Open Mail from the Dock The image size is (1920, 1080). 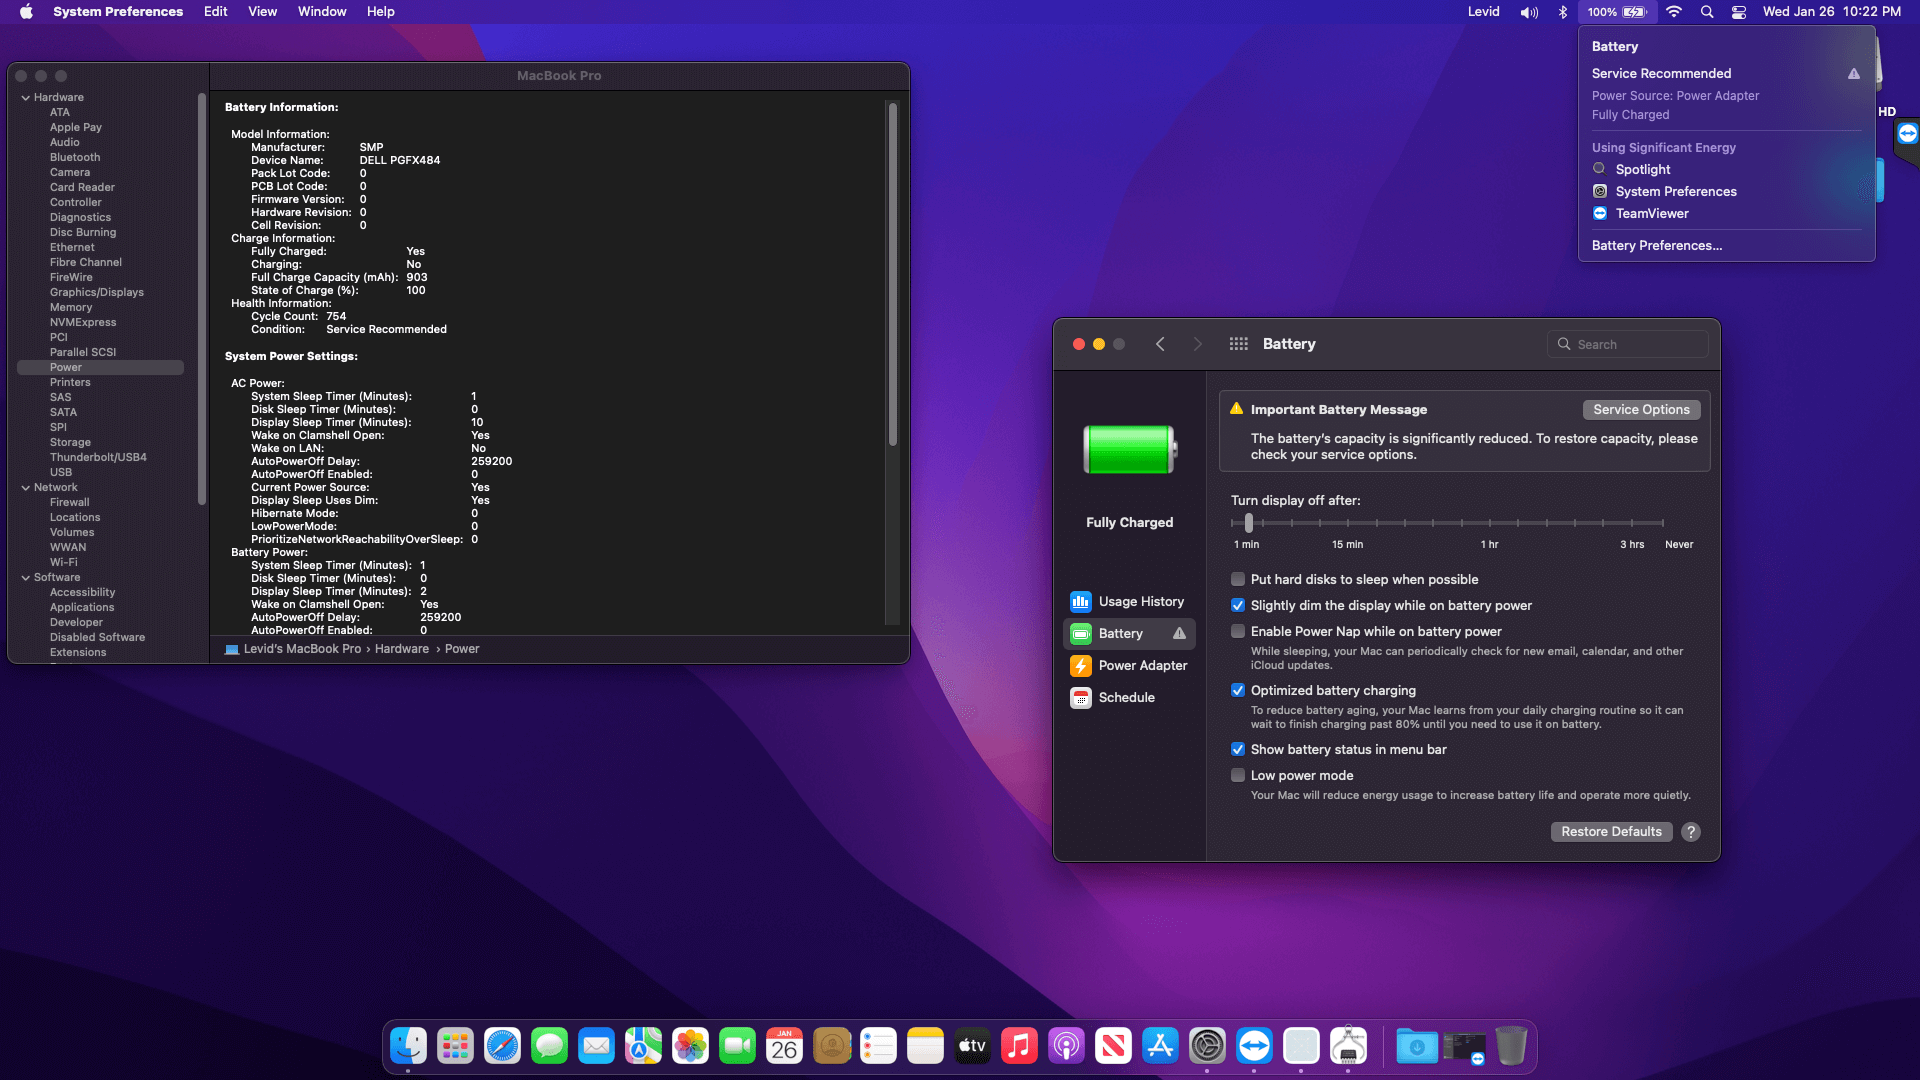[596, 1047]
